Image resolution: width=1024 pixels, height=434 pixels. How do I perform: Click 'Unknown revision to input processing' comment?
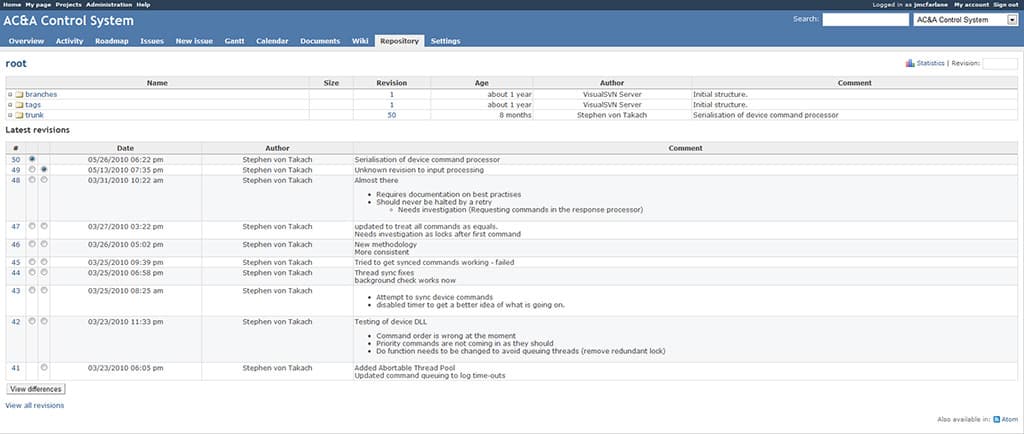pos(419,170)
